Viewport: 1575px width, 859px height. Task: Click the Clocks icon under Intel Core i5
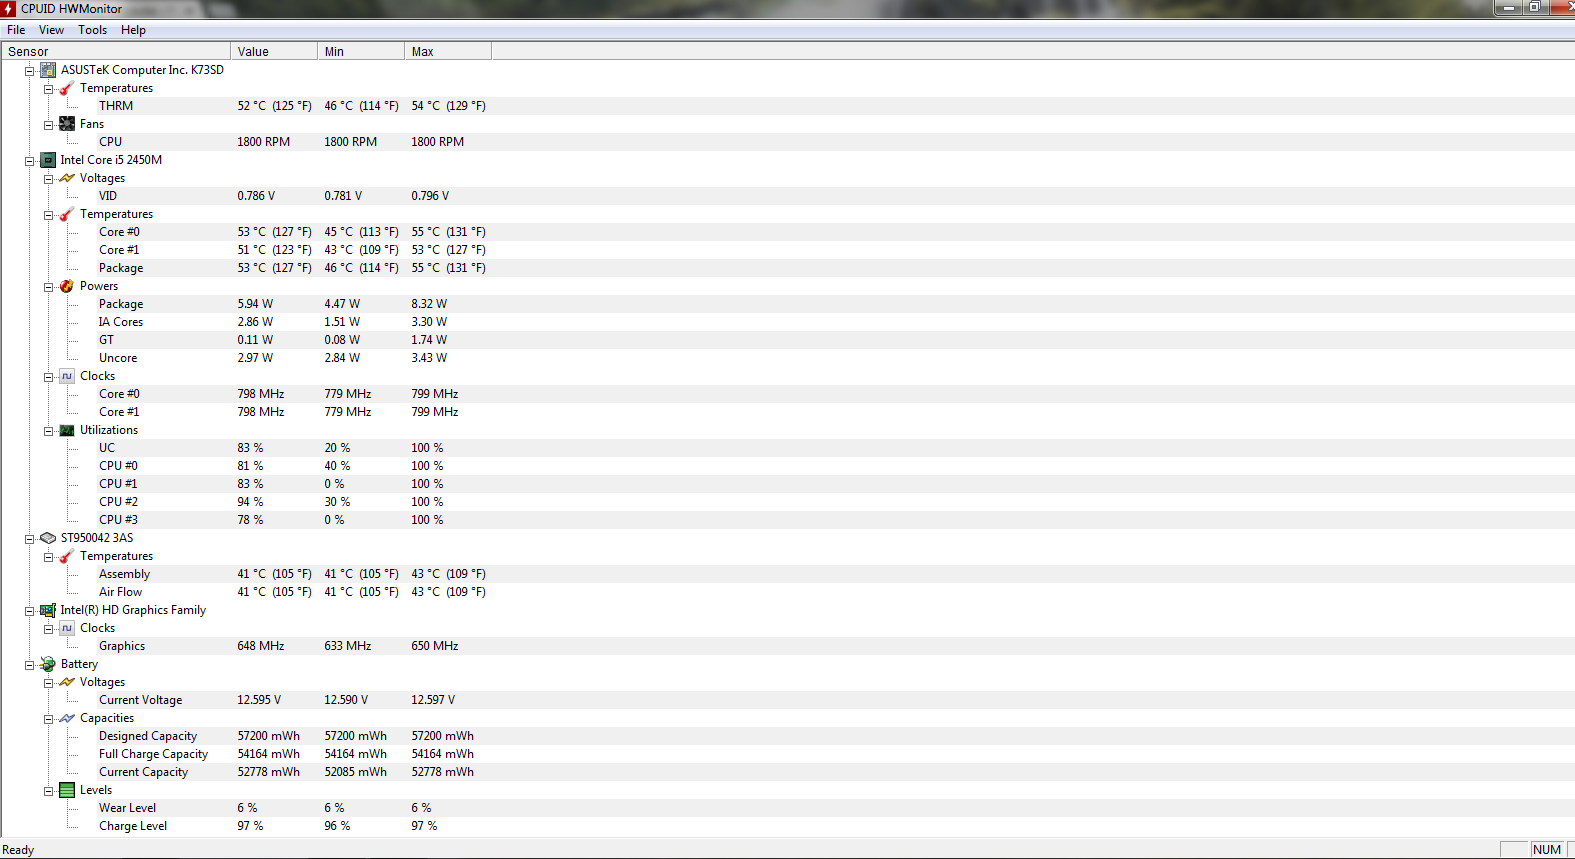pyautogui.click(x=67, y=376)
